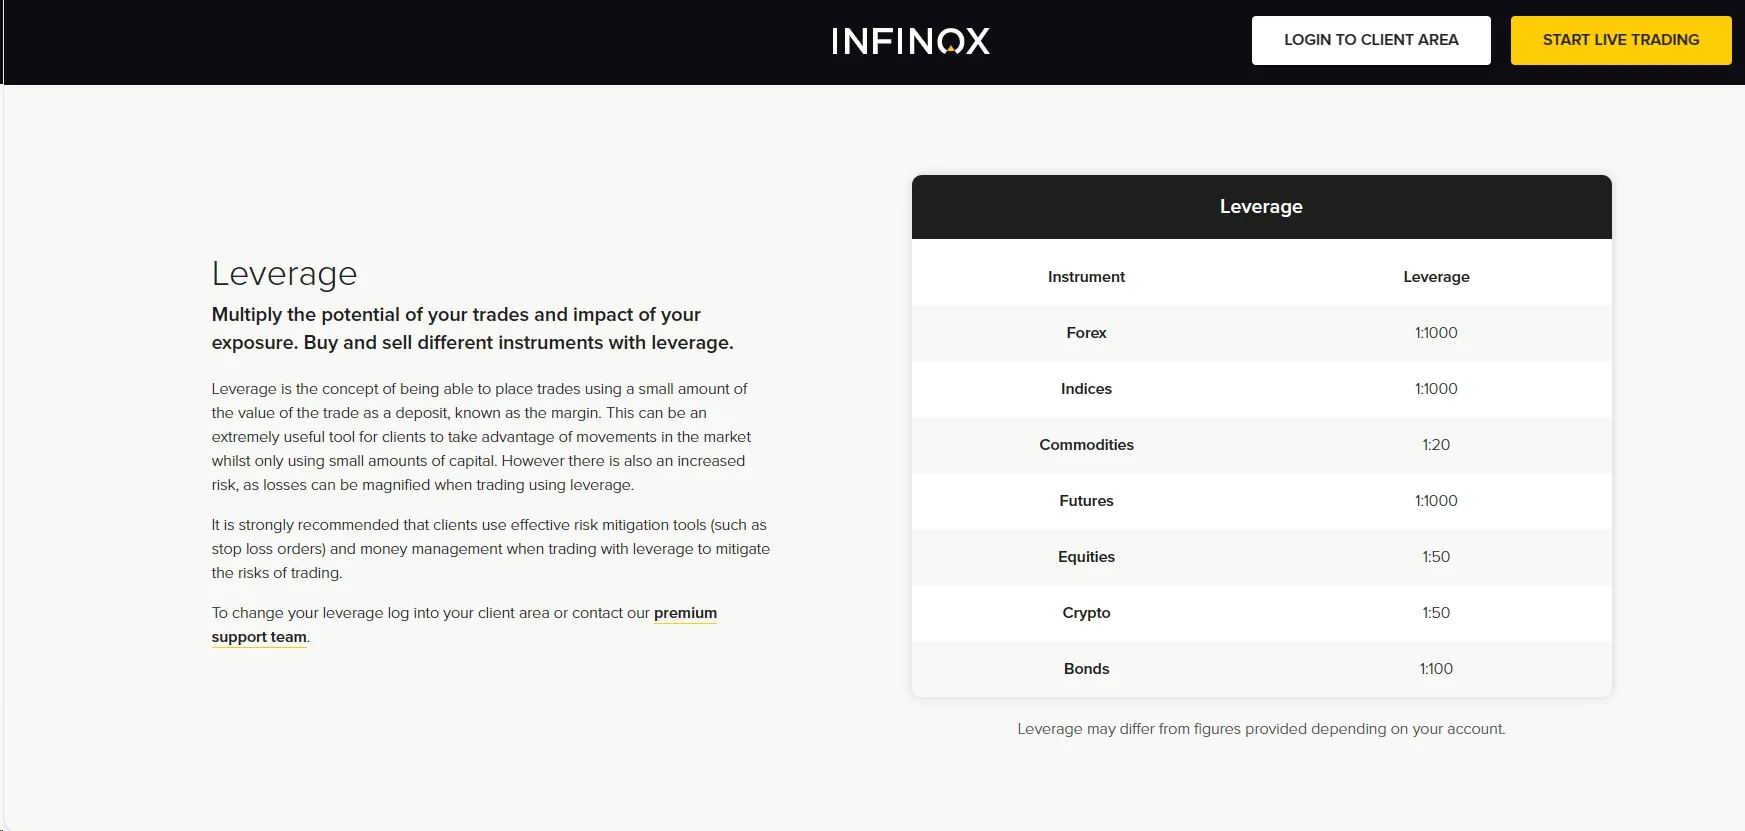The height and width of the screenshot is (831, 1745).
Task: Click the large Leverage section heading
Action: click(x=284, y=274)
